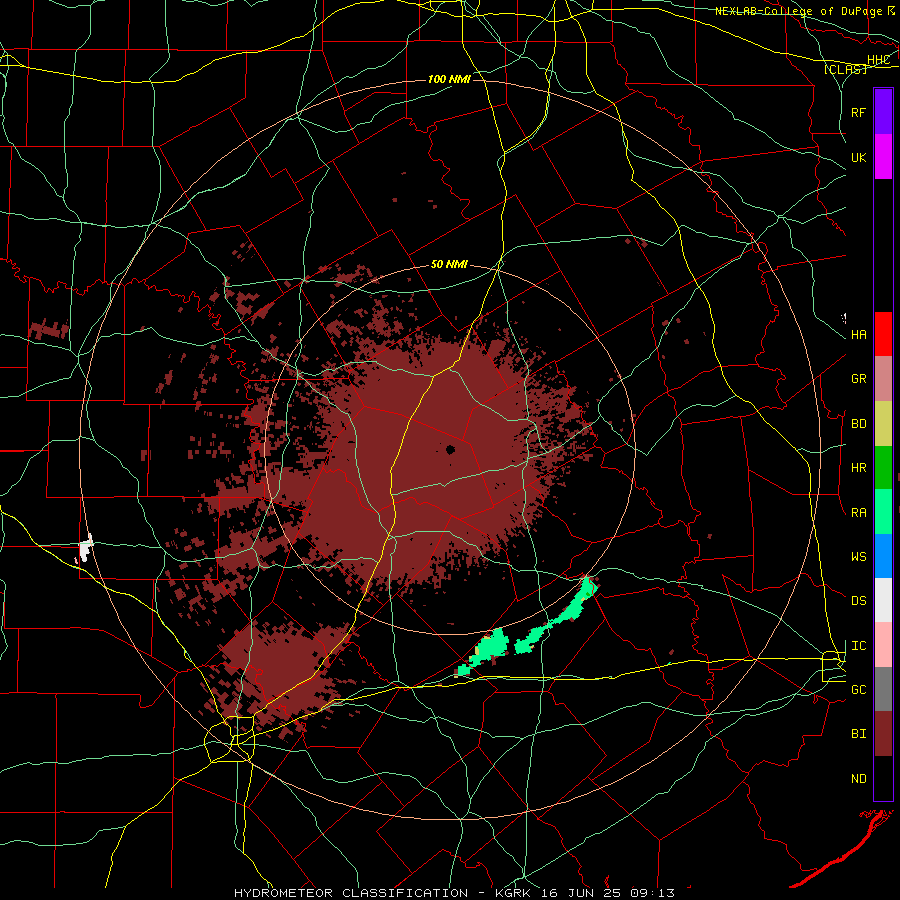
Task: Click the black radar site dot at center
Action: [x=451, y=449]
